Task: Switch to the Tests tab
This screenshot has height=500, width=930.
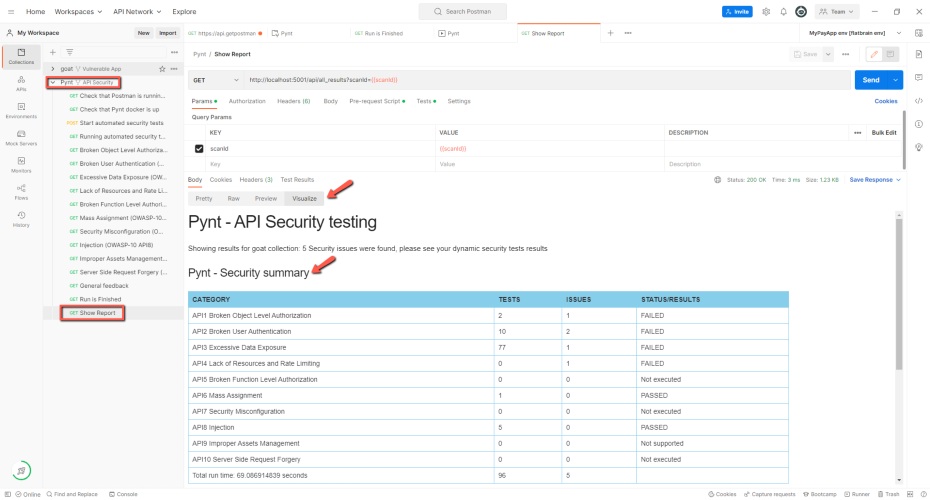Action: (426, 101)
